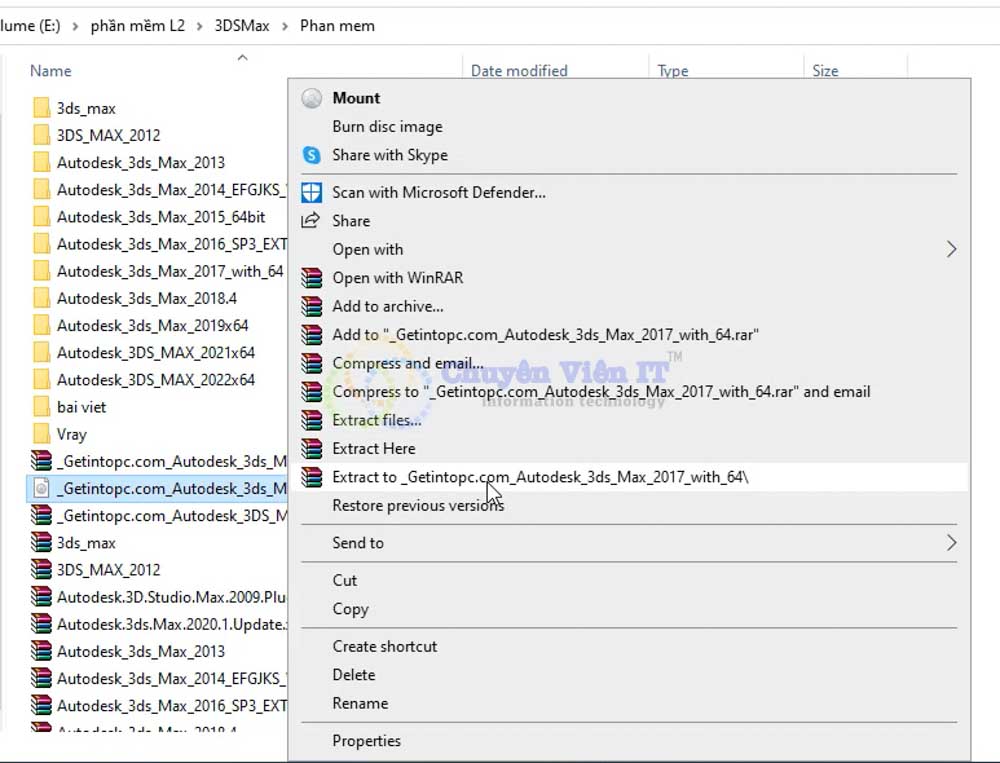This screenshot has width=1000, height=763.
Task: Click WinRAR icon beside Open with WinRAR
Action: click(x=311, y=278)
